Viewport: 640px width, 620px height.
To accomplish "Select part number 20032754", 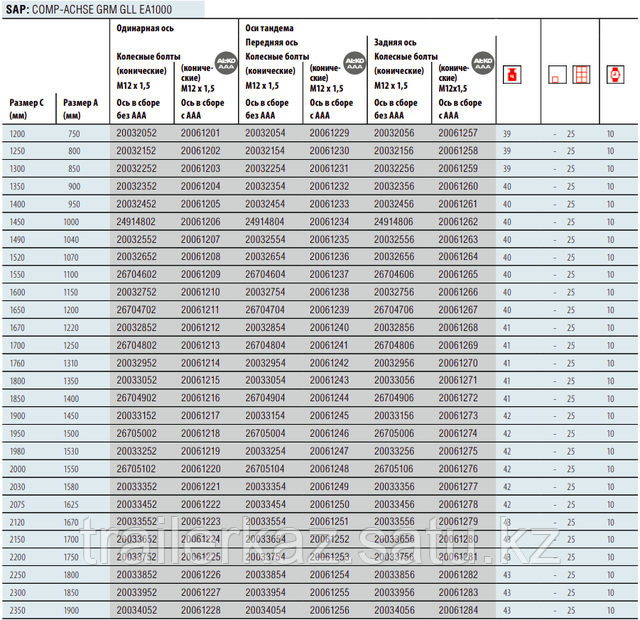I will coord(265,292).
